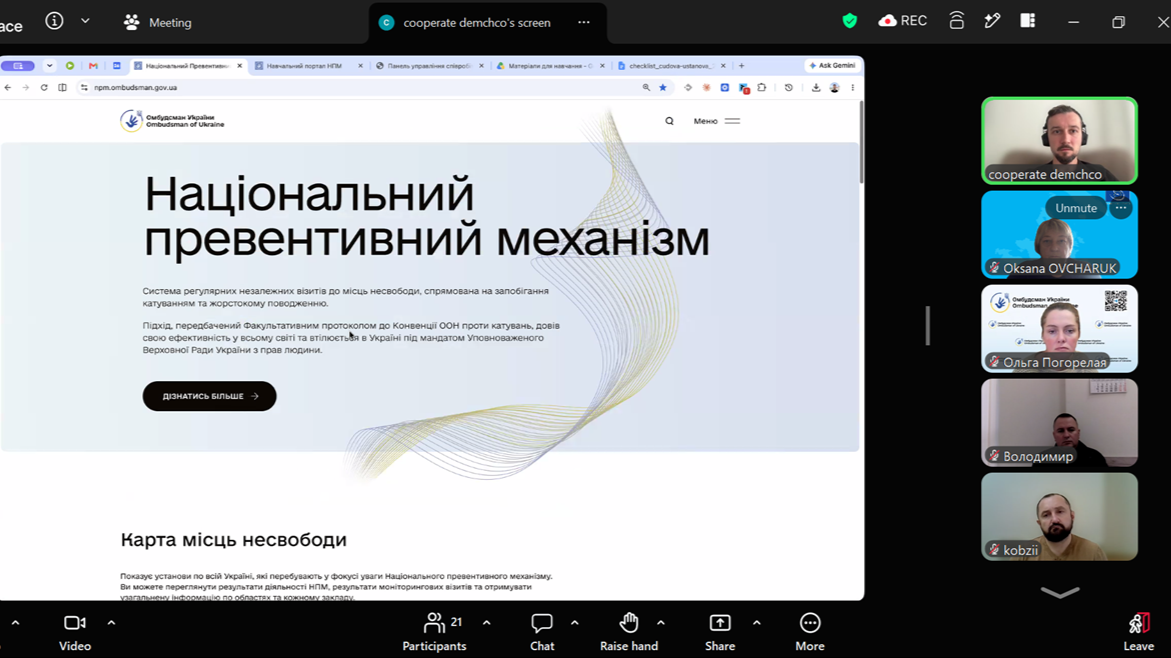Expand chat options arrow
This screenshot has height=658, width=1171.
click(x=574, y=622)
